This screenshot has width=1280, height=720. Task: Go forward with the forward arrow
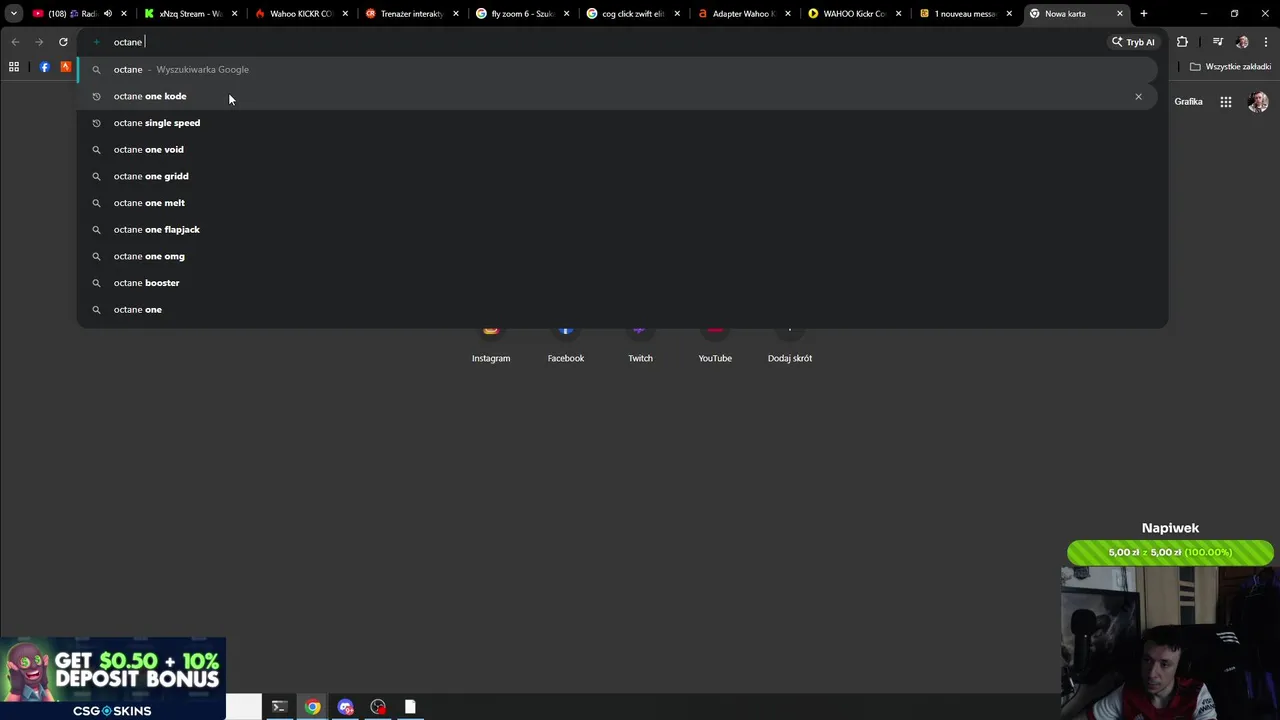39,42
